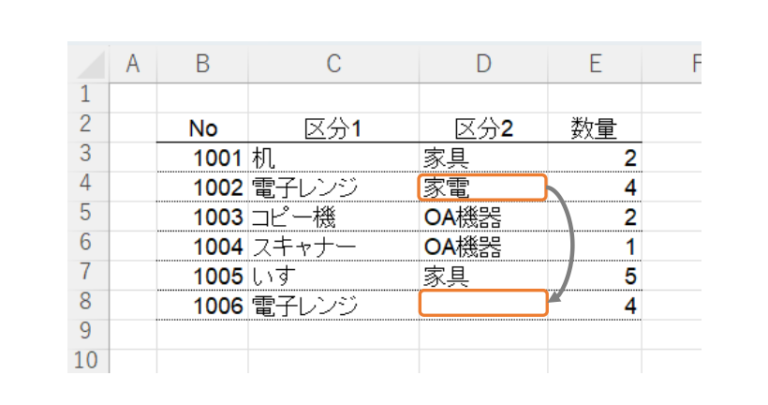This screenshot has width=768, height=405.
Task: Click the 区分1 header cell
Action: coord(333,129)
